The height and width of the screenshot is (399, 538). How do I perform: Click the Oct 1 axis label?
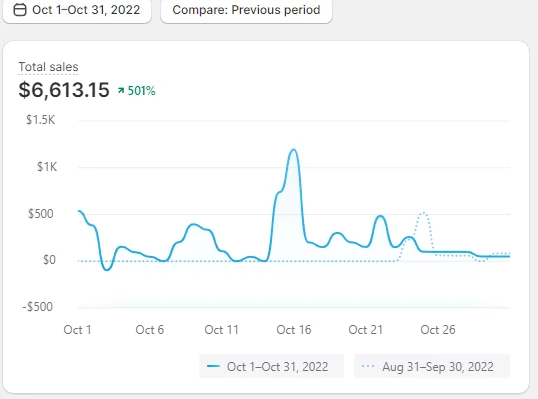pos(78,330)
